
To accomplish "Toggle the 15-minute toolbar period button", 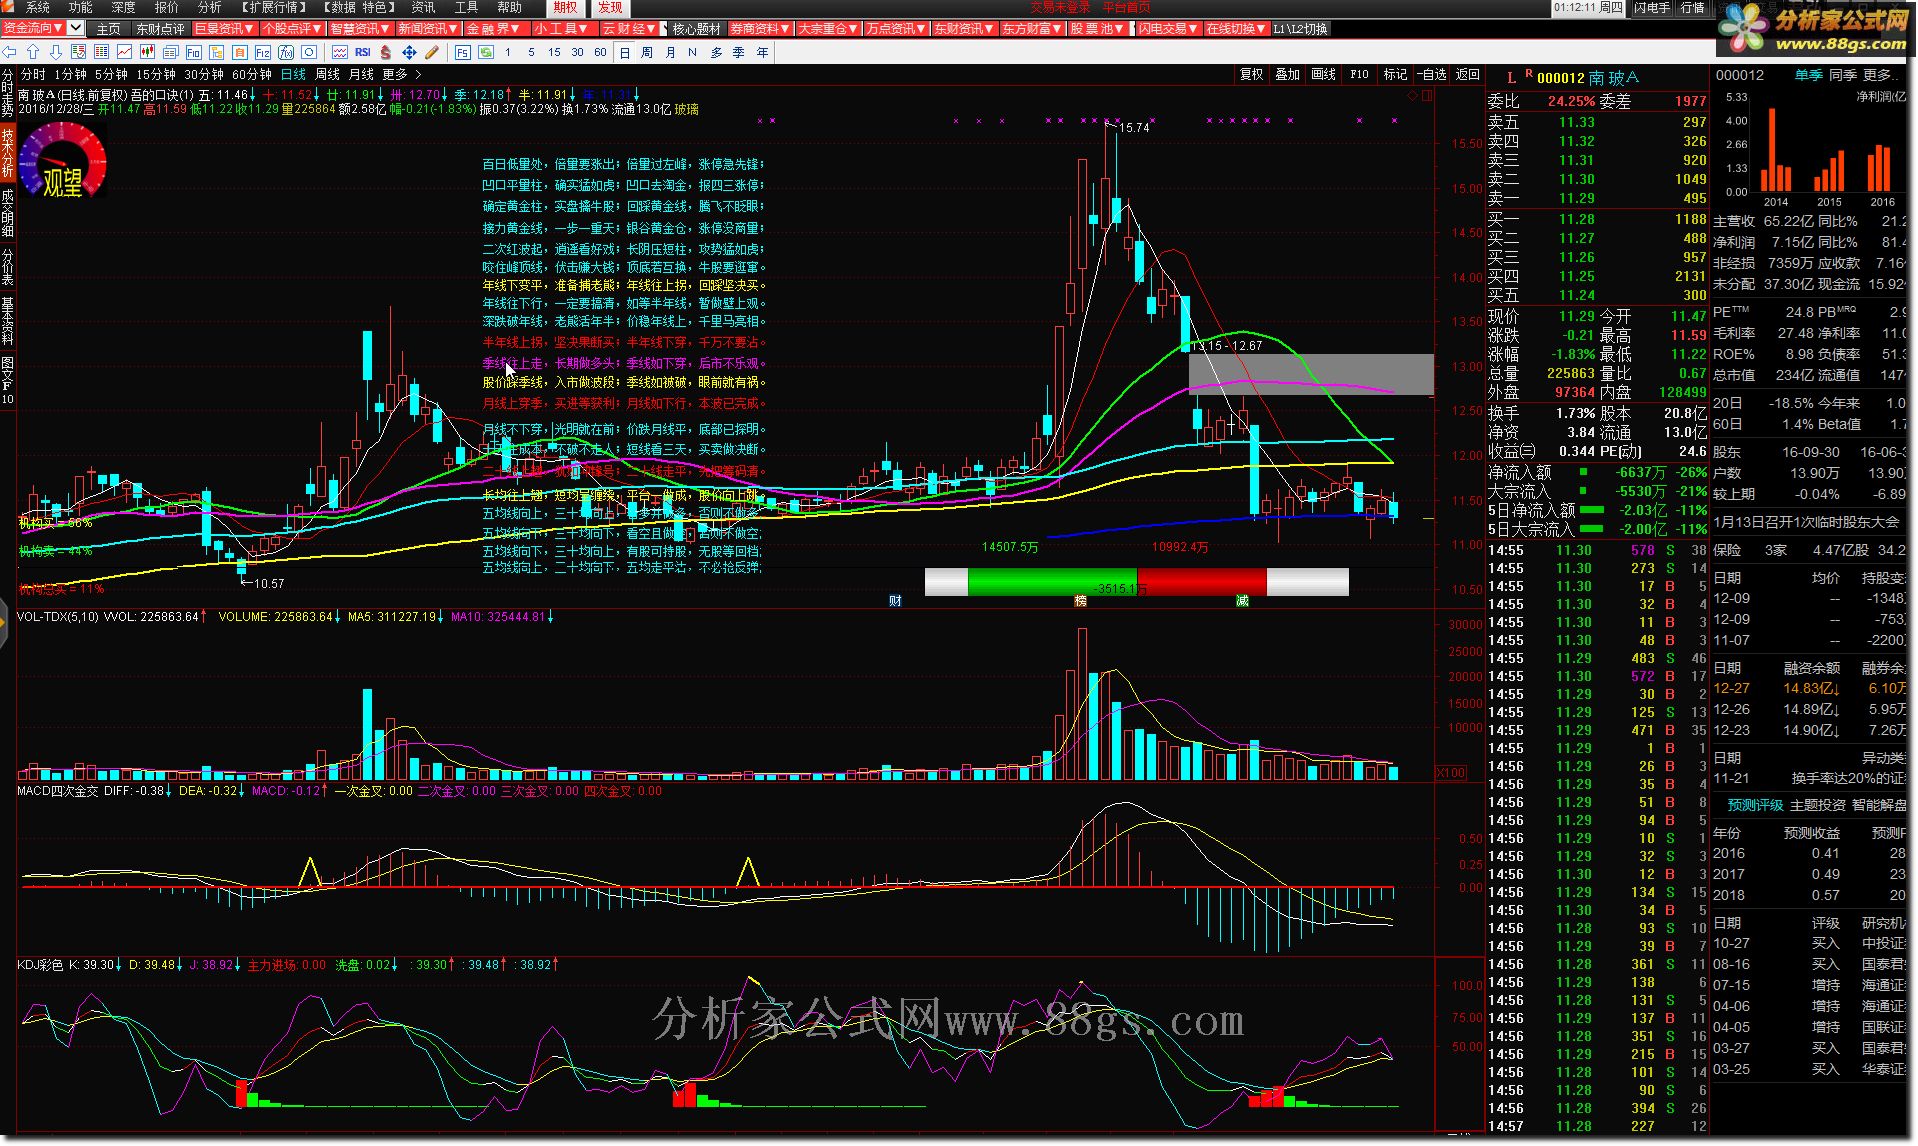I will tap(554, 52).
